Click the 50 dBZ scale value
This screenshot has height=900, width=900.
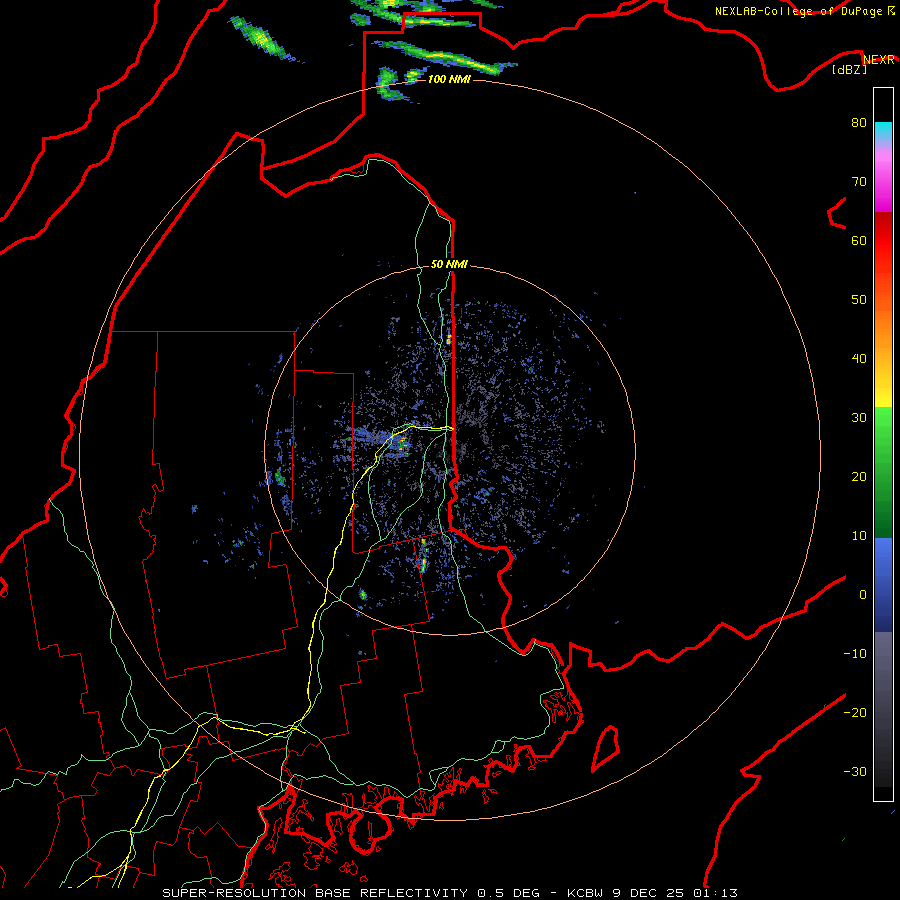(x=859, y=300)
